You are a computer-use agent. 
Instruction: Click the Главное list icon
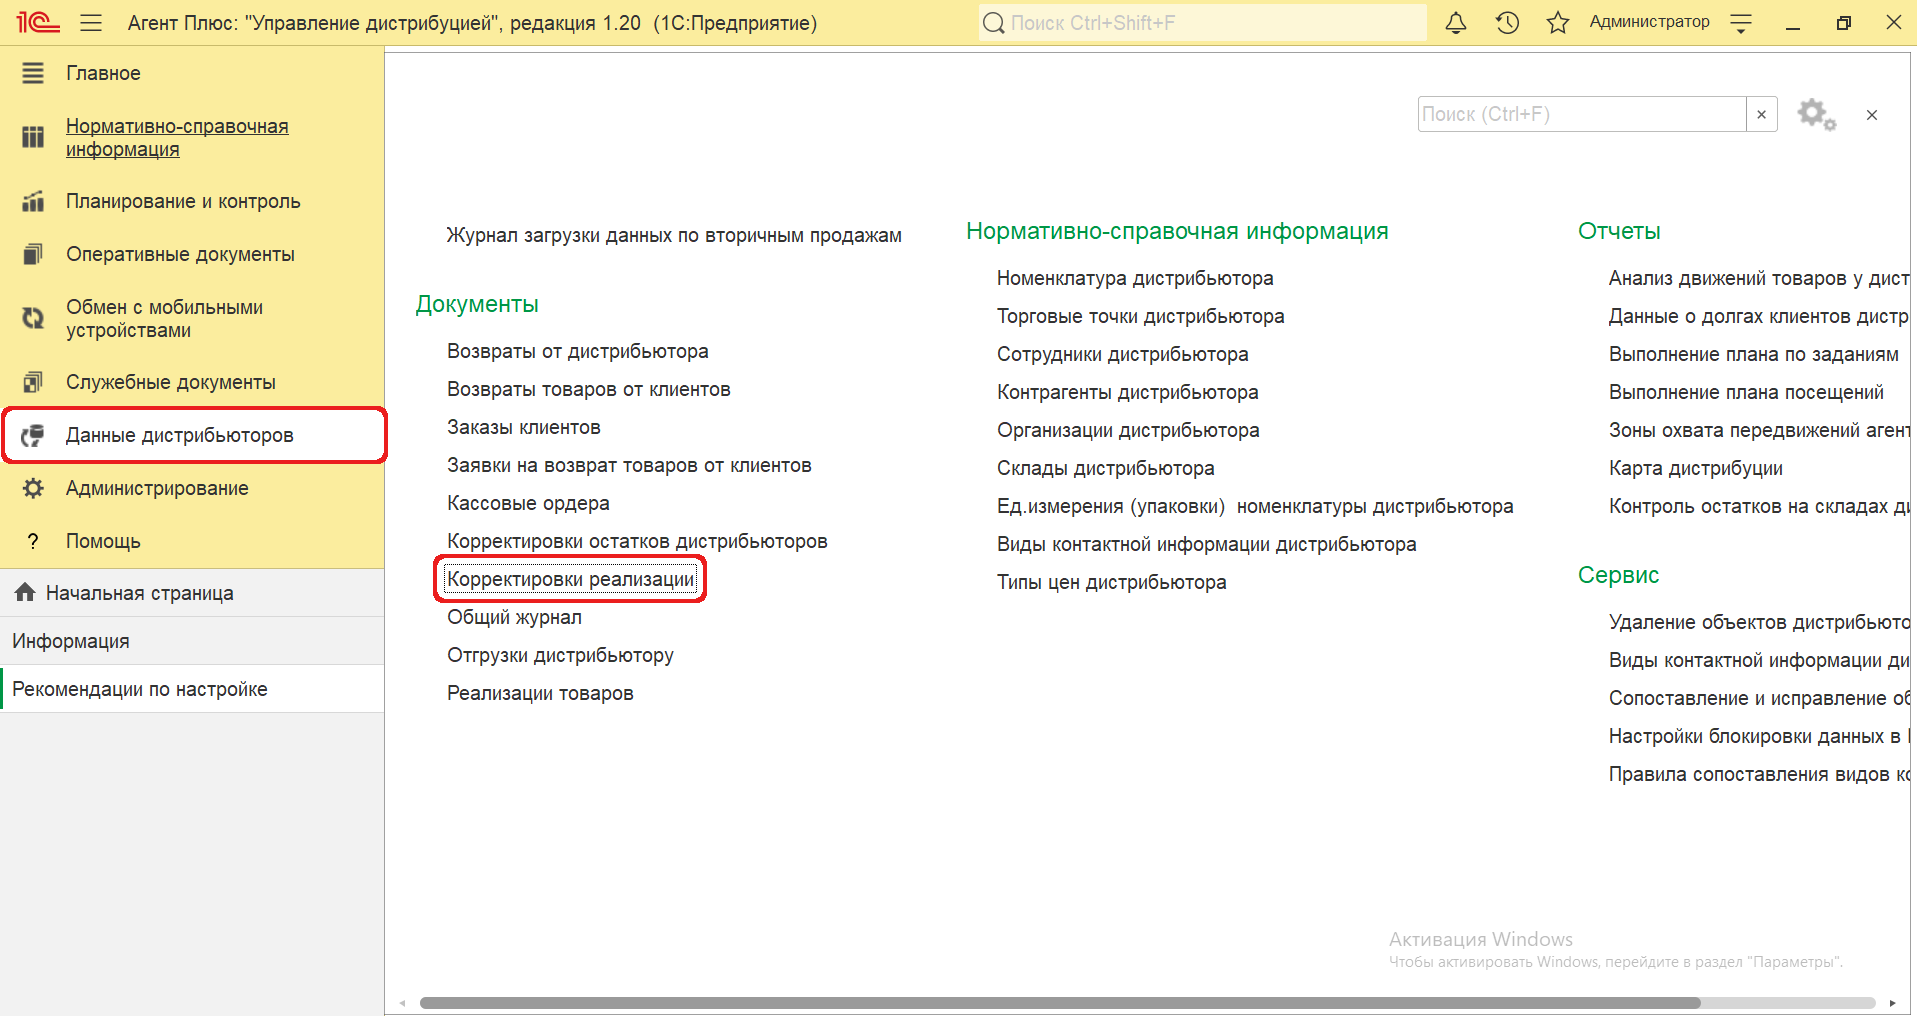(x=33, y=73)
